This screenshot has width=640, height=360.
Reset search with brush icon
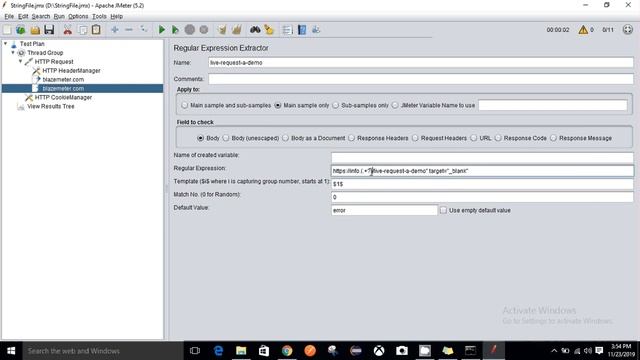(269, 30)
